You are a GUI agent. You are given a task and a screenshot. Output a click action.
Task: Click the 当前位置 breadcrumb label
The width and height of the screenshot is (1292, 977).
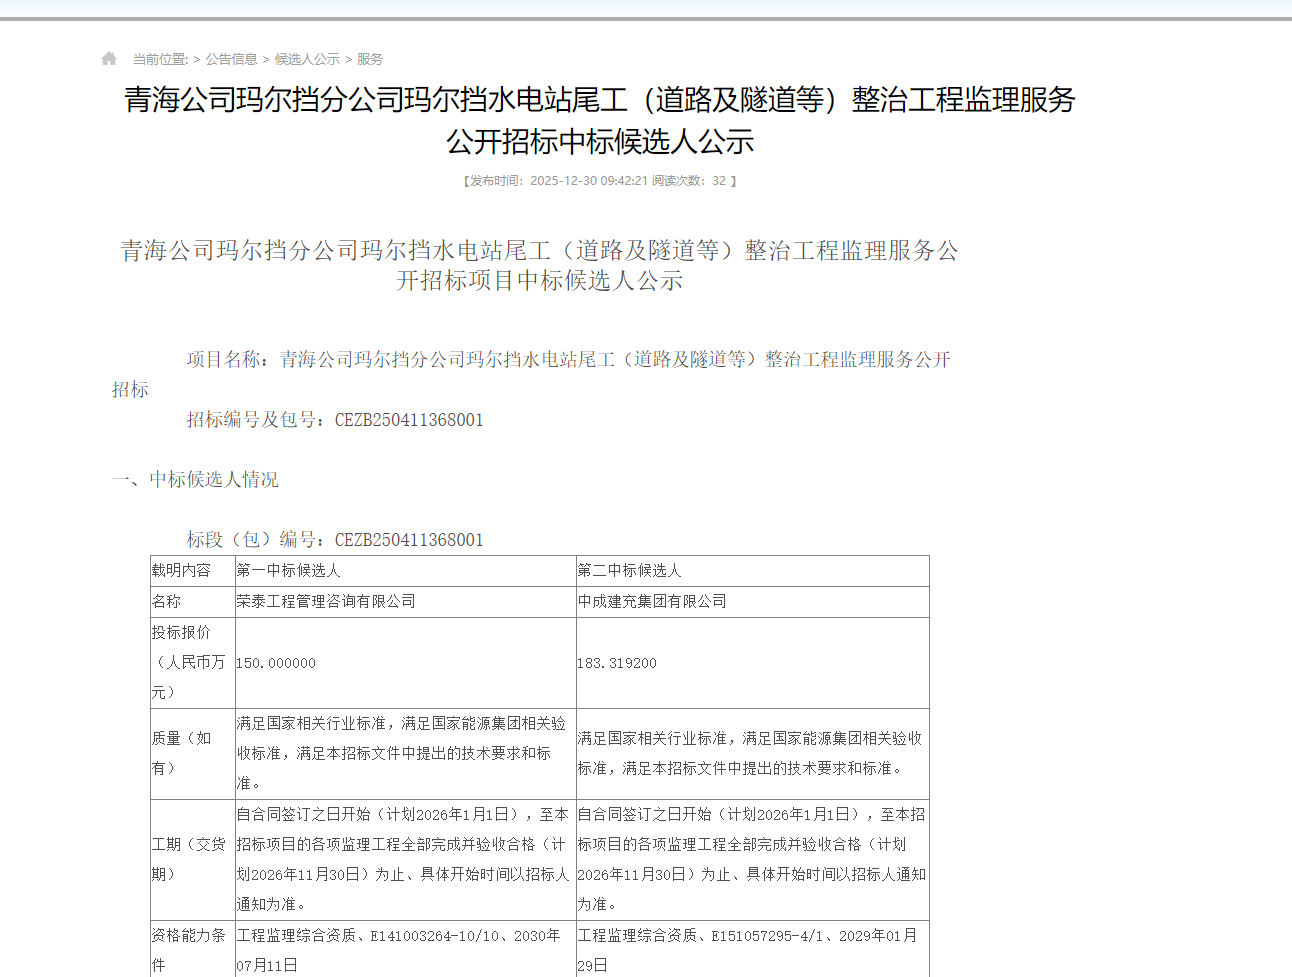click(x=160, y=60)
